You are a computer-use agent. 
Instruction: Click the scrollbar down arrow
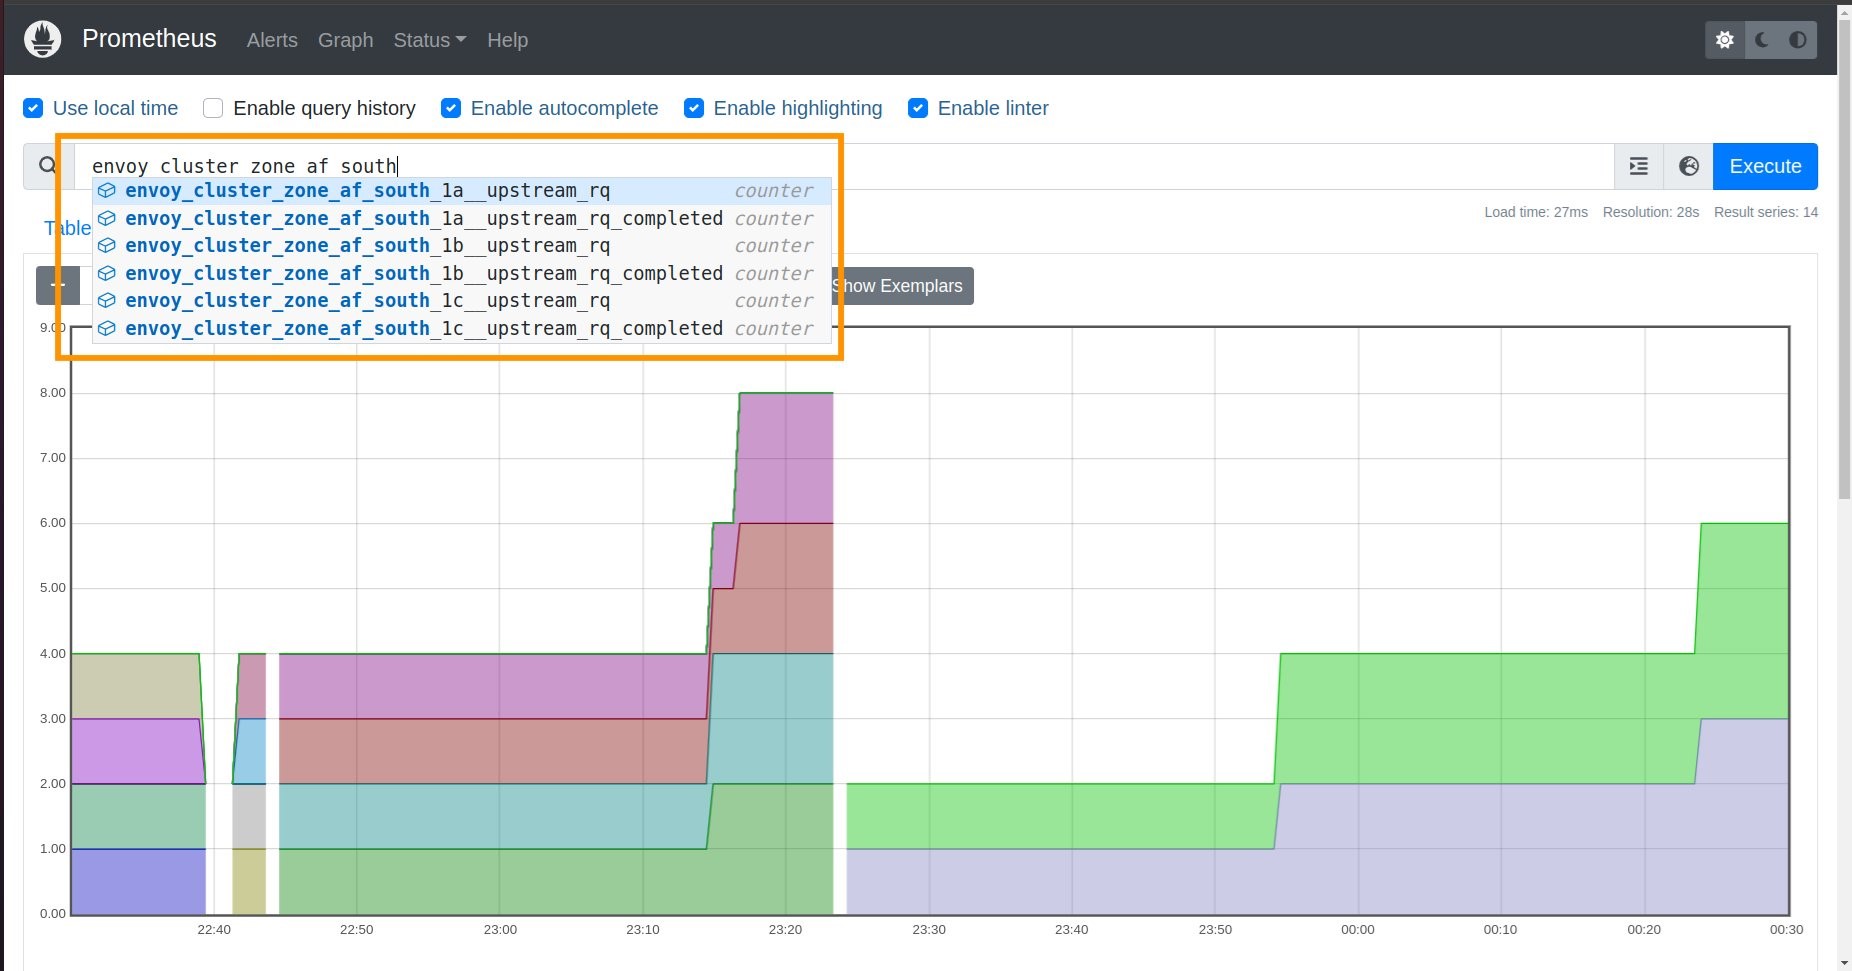[1844, 963]
